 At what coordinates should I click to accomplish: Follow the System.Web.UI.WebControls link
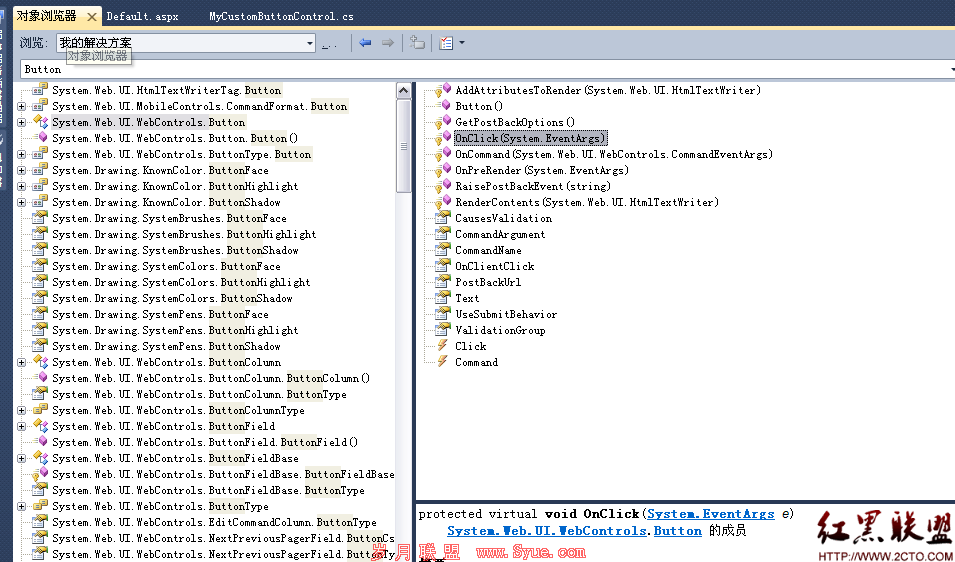point(547,531)
